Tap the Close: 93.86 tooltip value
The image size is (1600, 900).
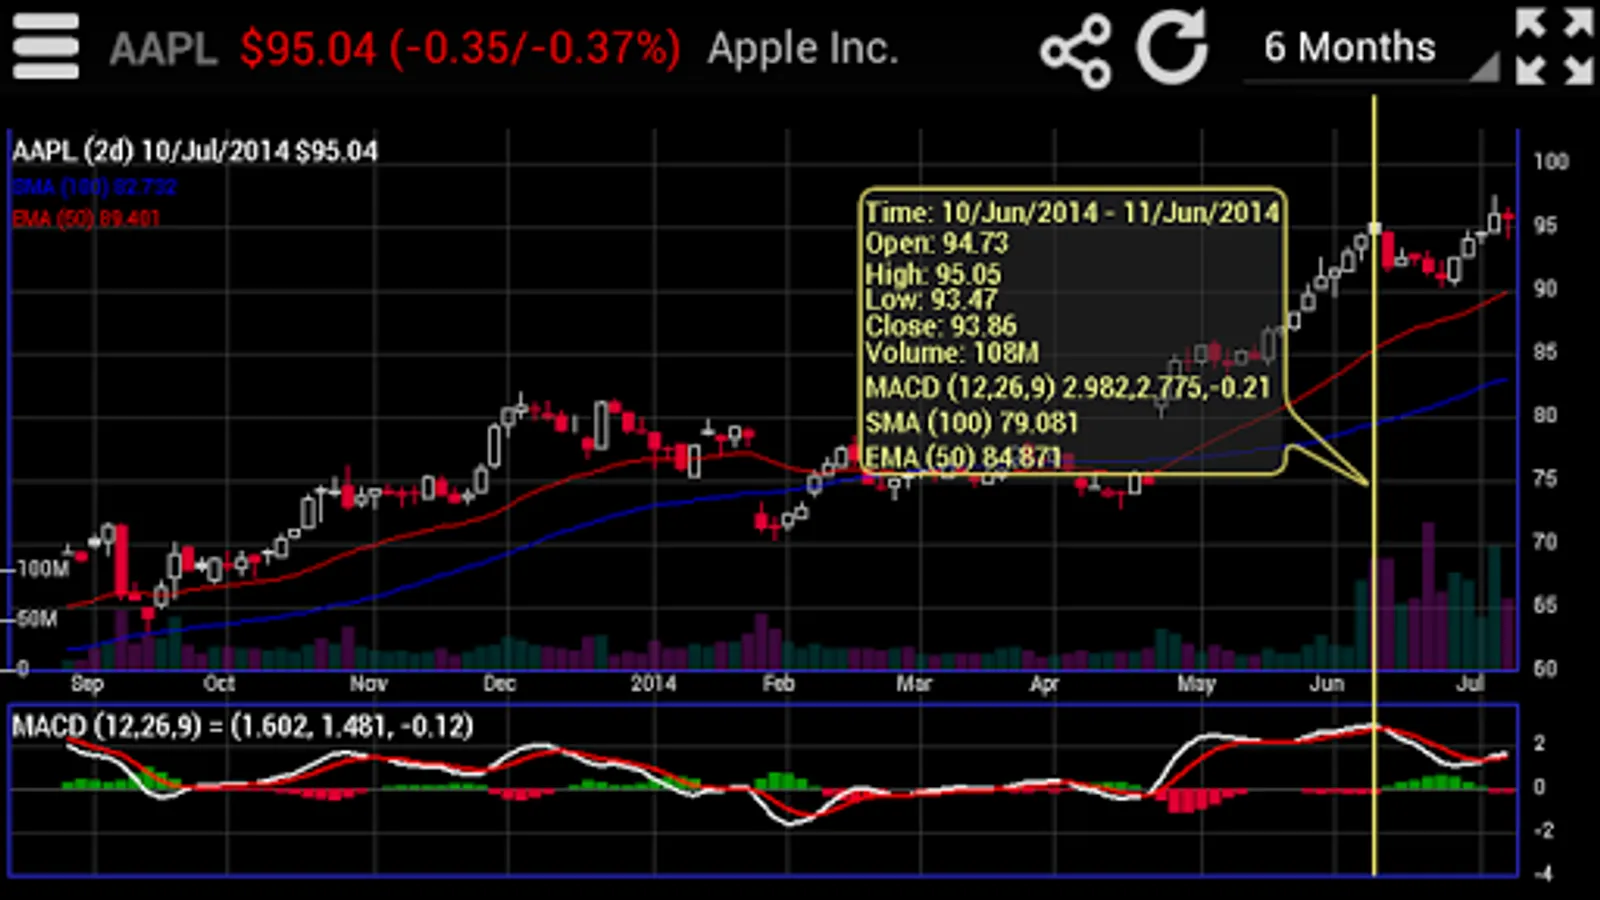941,325
